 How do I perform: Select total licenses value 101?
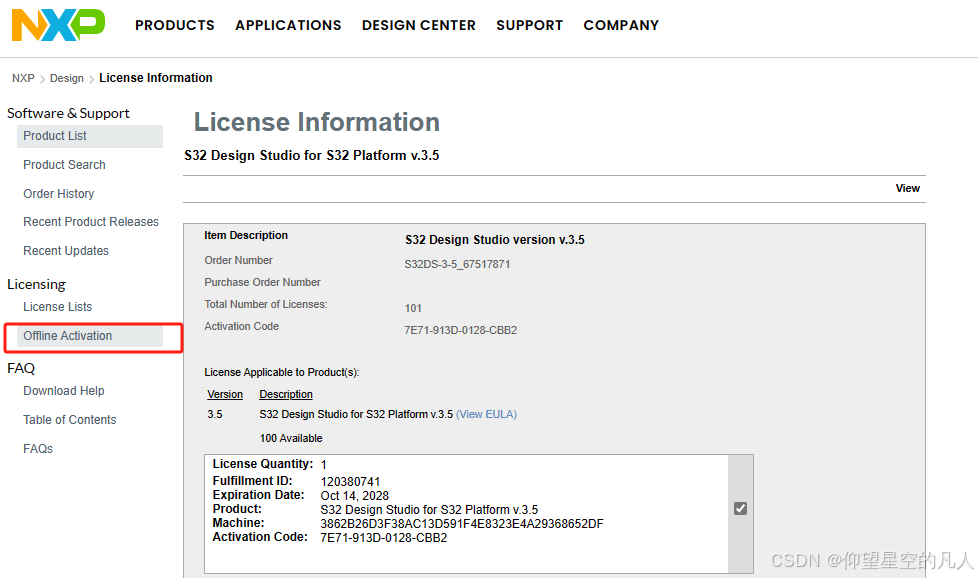(413, 308)
